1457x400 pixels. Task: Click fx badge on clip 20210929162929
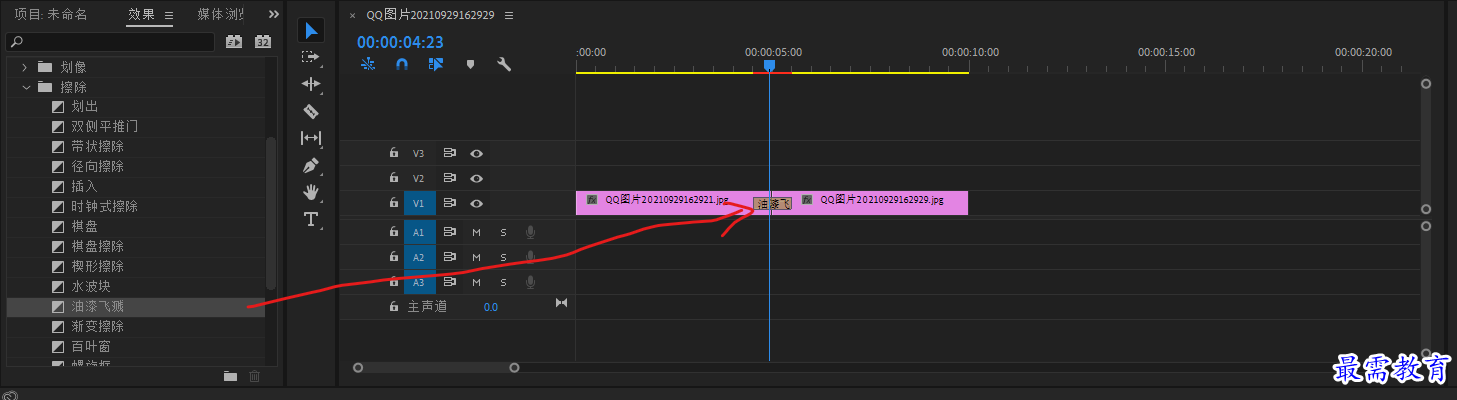click(807, 200)
